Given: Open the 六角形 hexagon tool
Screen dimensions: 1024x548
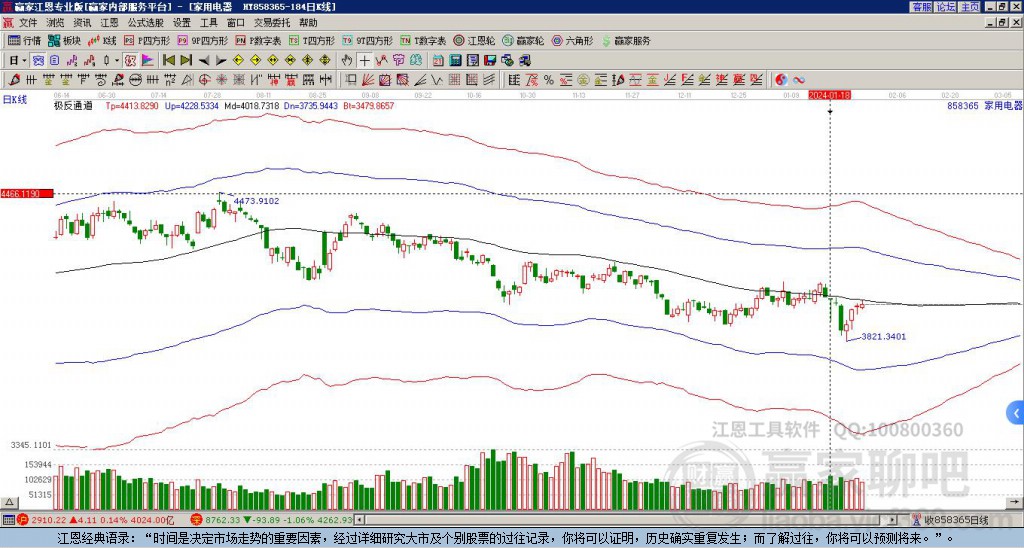Looking at the screenshot, I should coord(573,40).
